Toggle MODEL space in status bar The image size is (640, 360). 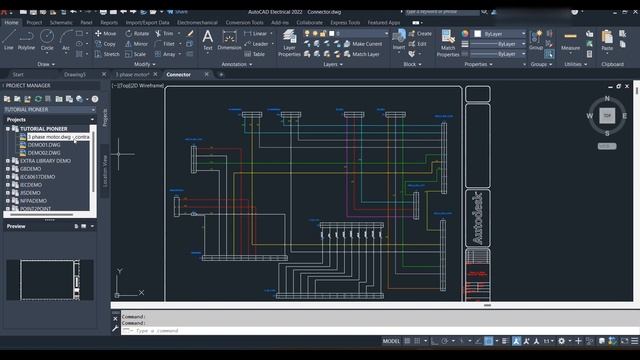391,341
